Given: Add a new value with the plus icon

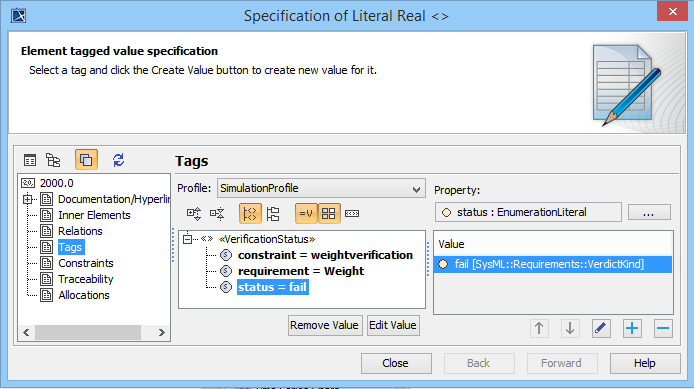Looking at the screenshot, I should click(x=632, y=328).
